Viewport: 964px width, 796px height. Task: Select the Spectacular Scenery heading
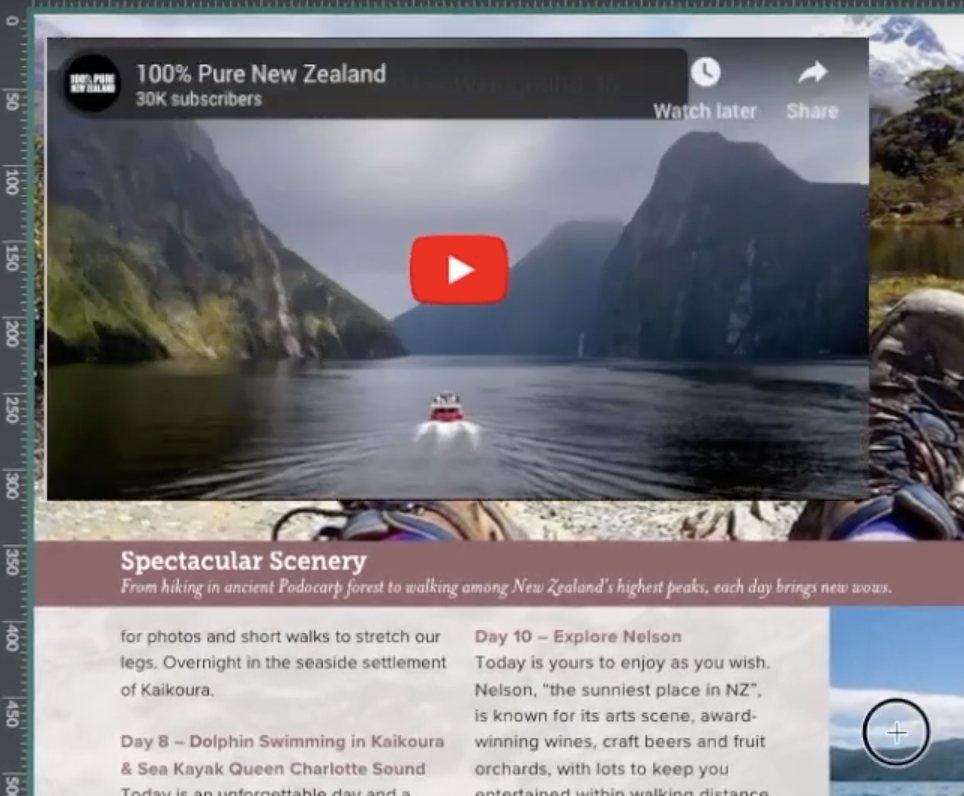coord(243,561)
